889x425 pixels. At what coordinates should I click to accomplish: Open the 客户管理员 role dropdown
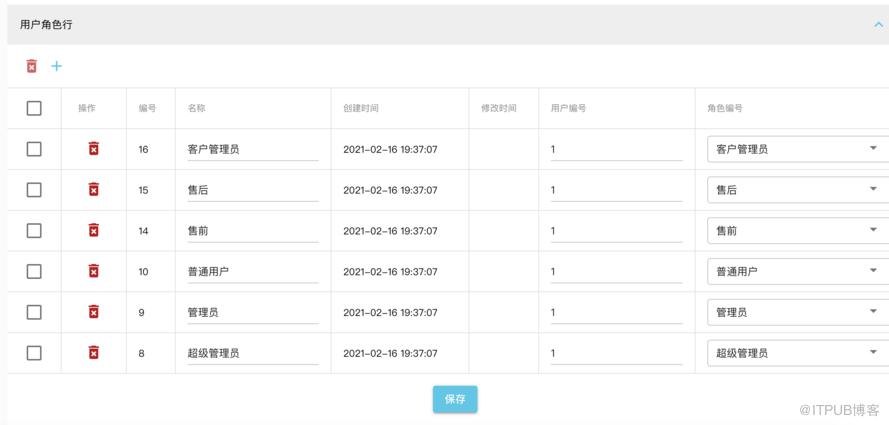point(798,149)
